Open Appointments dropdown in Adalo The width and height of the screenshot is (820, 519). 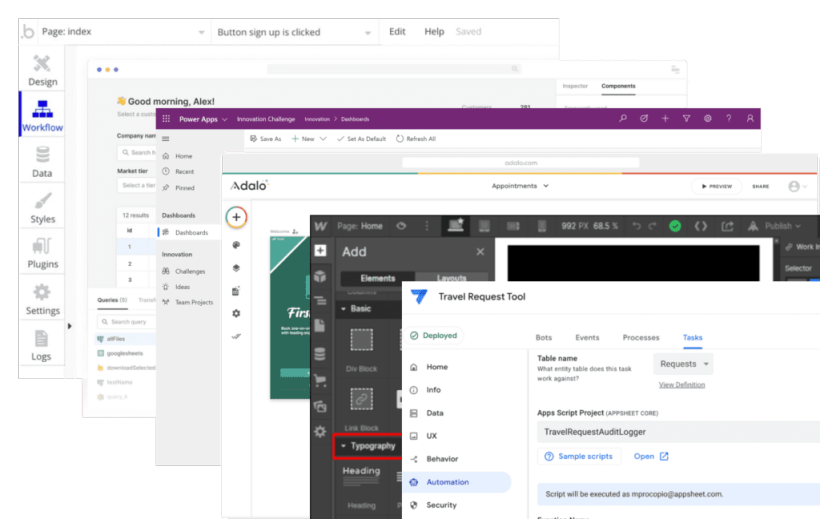coord(520,186)
